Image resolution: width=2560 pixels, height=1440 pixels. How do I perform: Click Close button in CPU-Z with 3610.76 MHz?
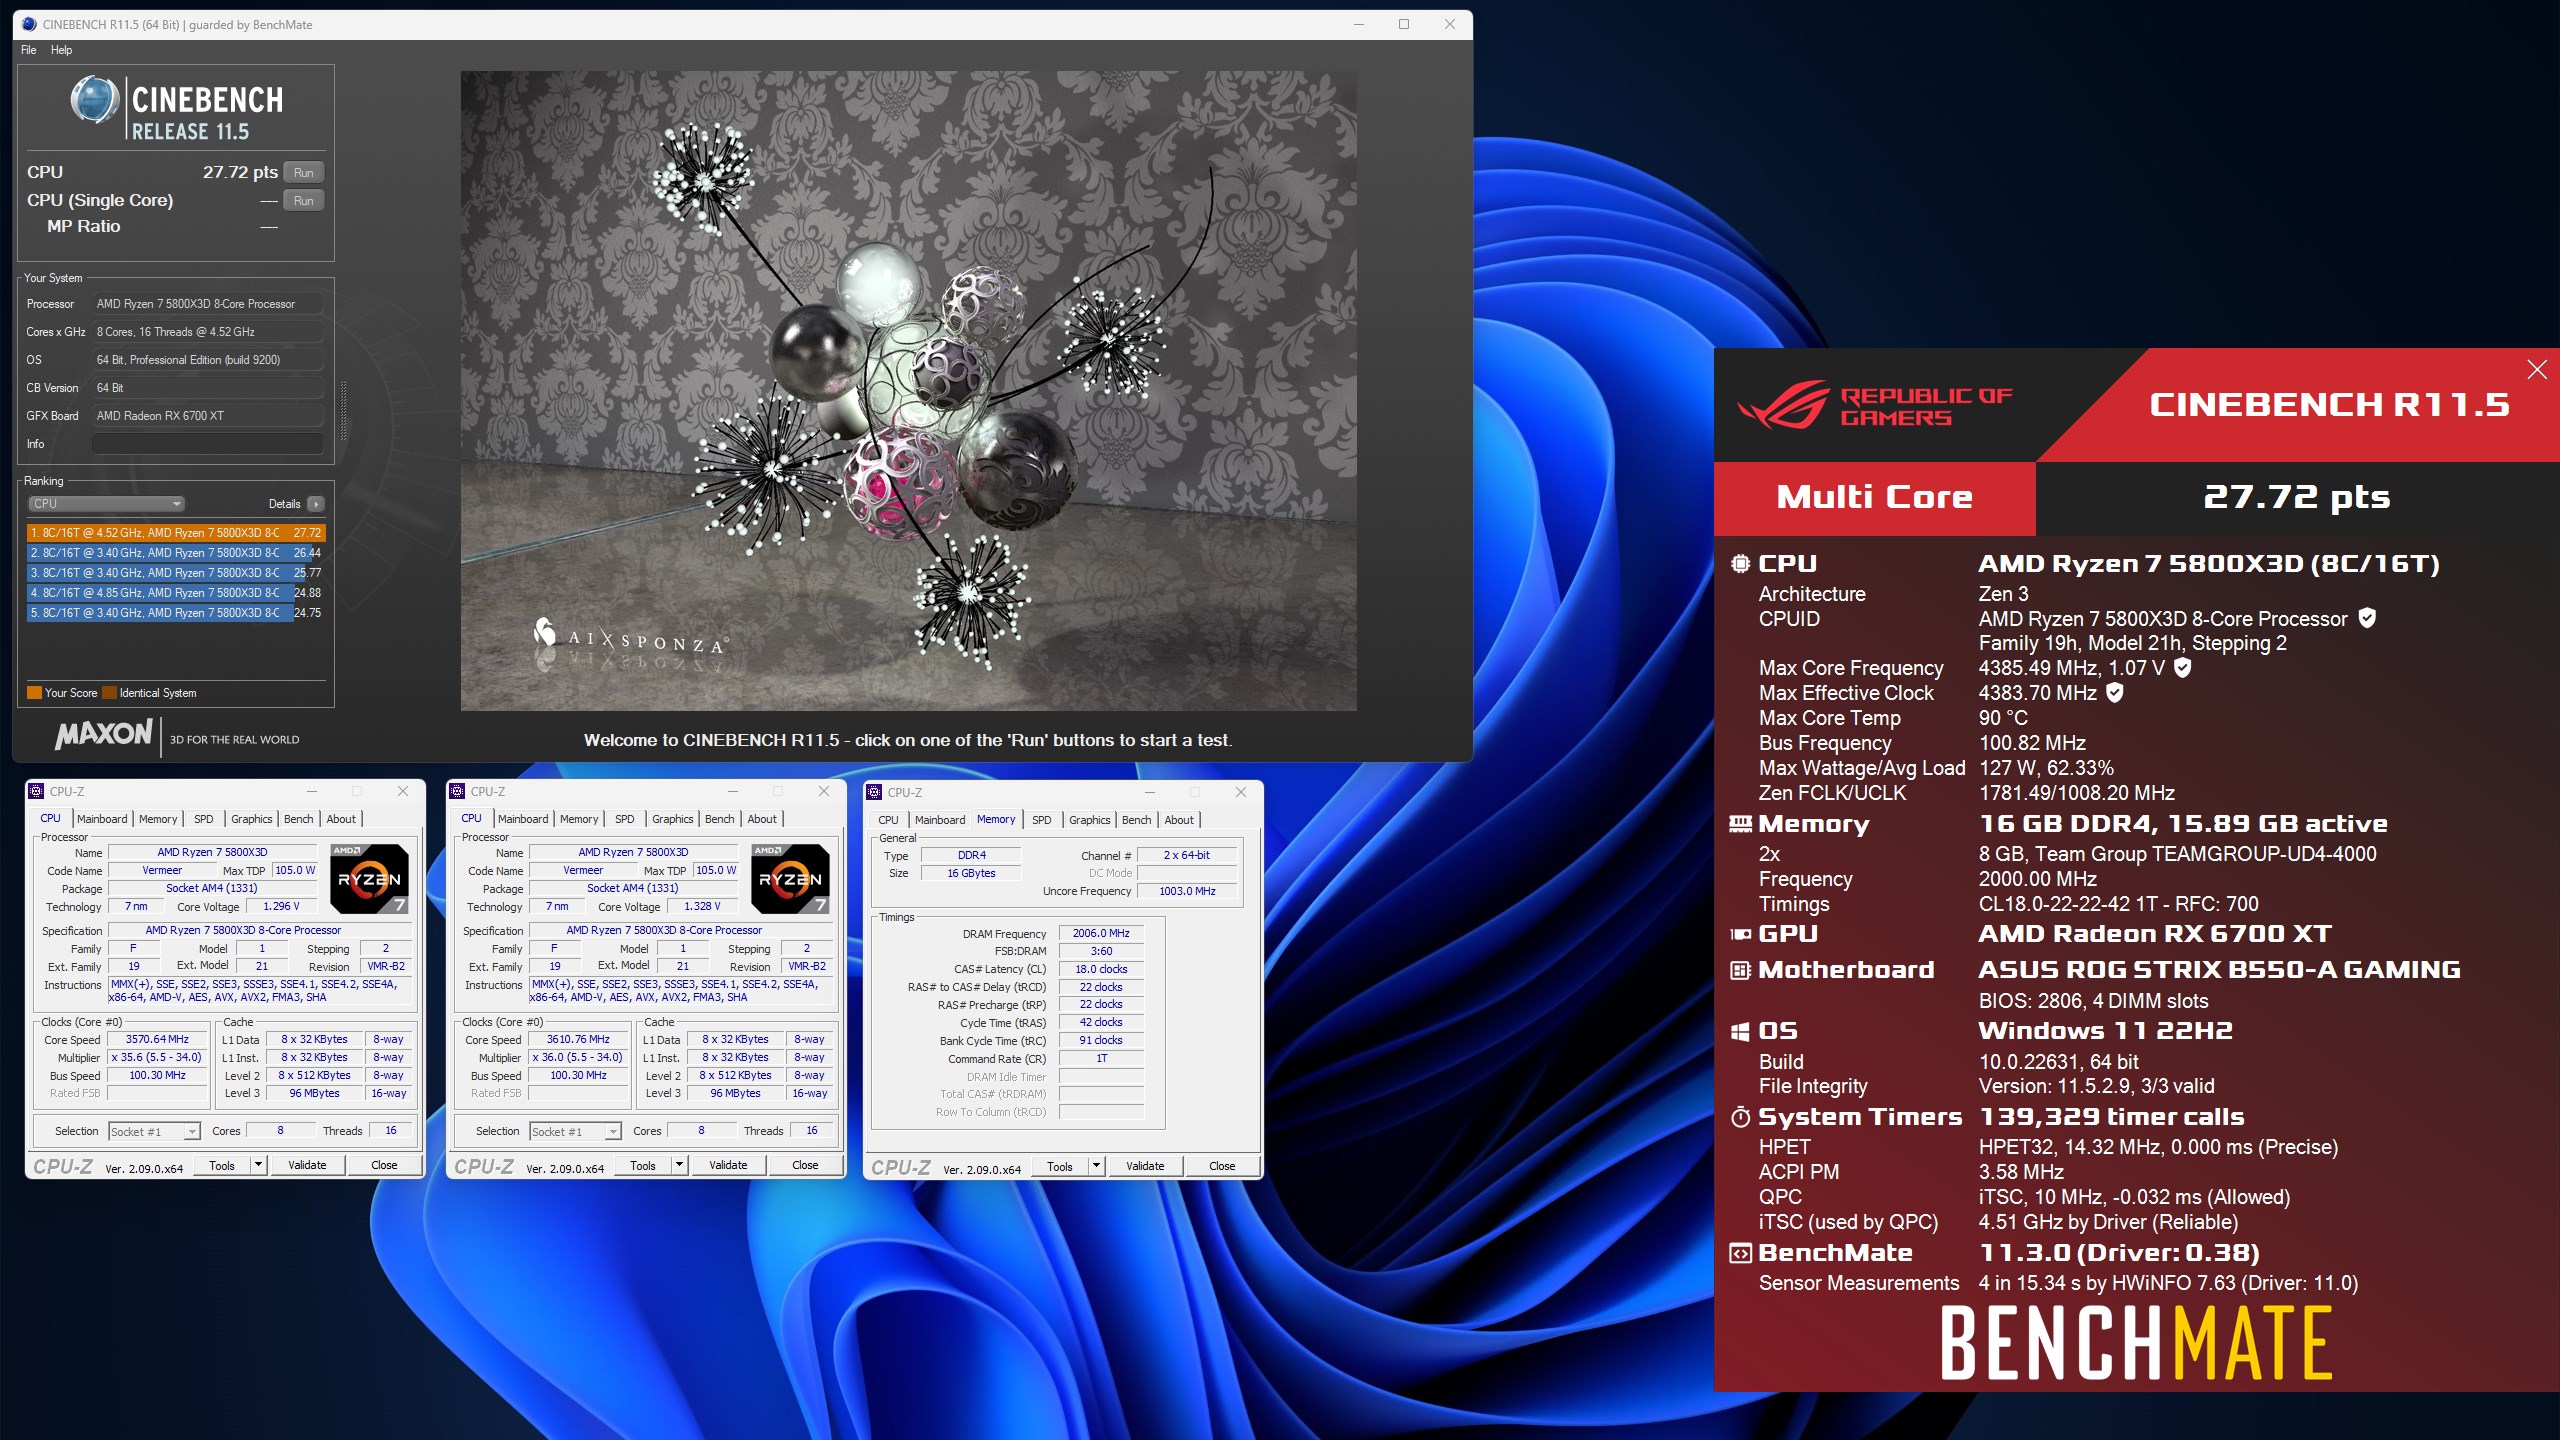[805, 1165]
